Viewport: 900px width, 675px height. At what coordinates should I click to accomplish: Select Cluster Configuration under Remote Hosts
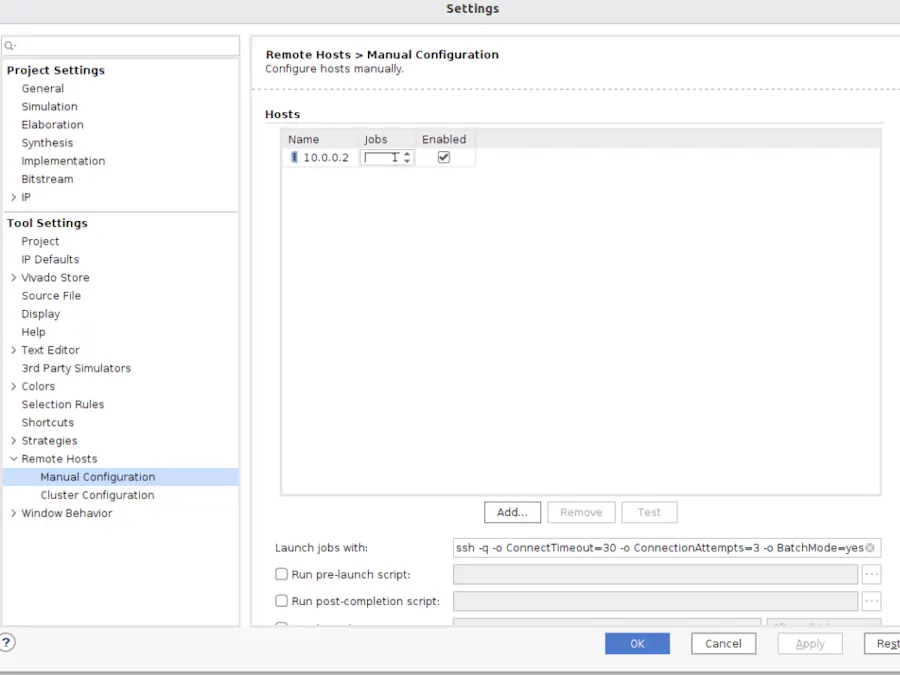click(97, 495)
